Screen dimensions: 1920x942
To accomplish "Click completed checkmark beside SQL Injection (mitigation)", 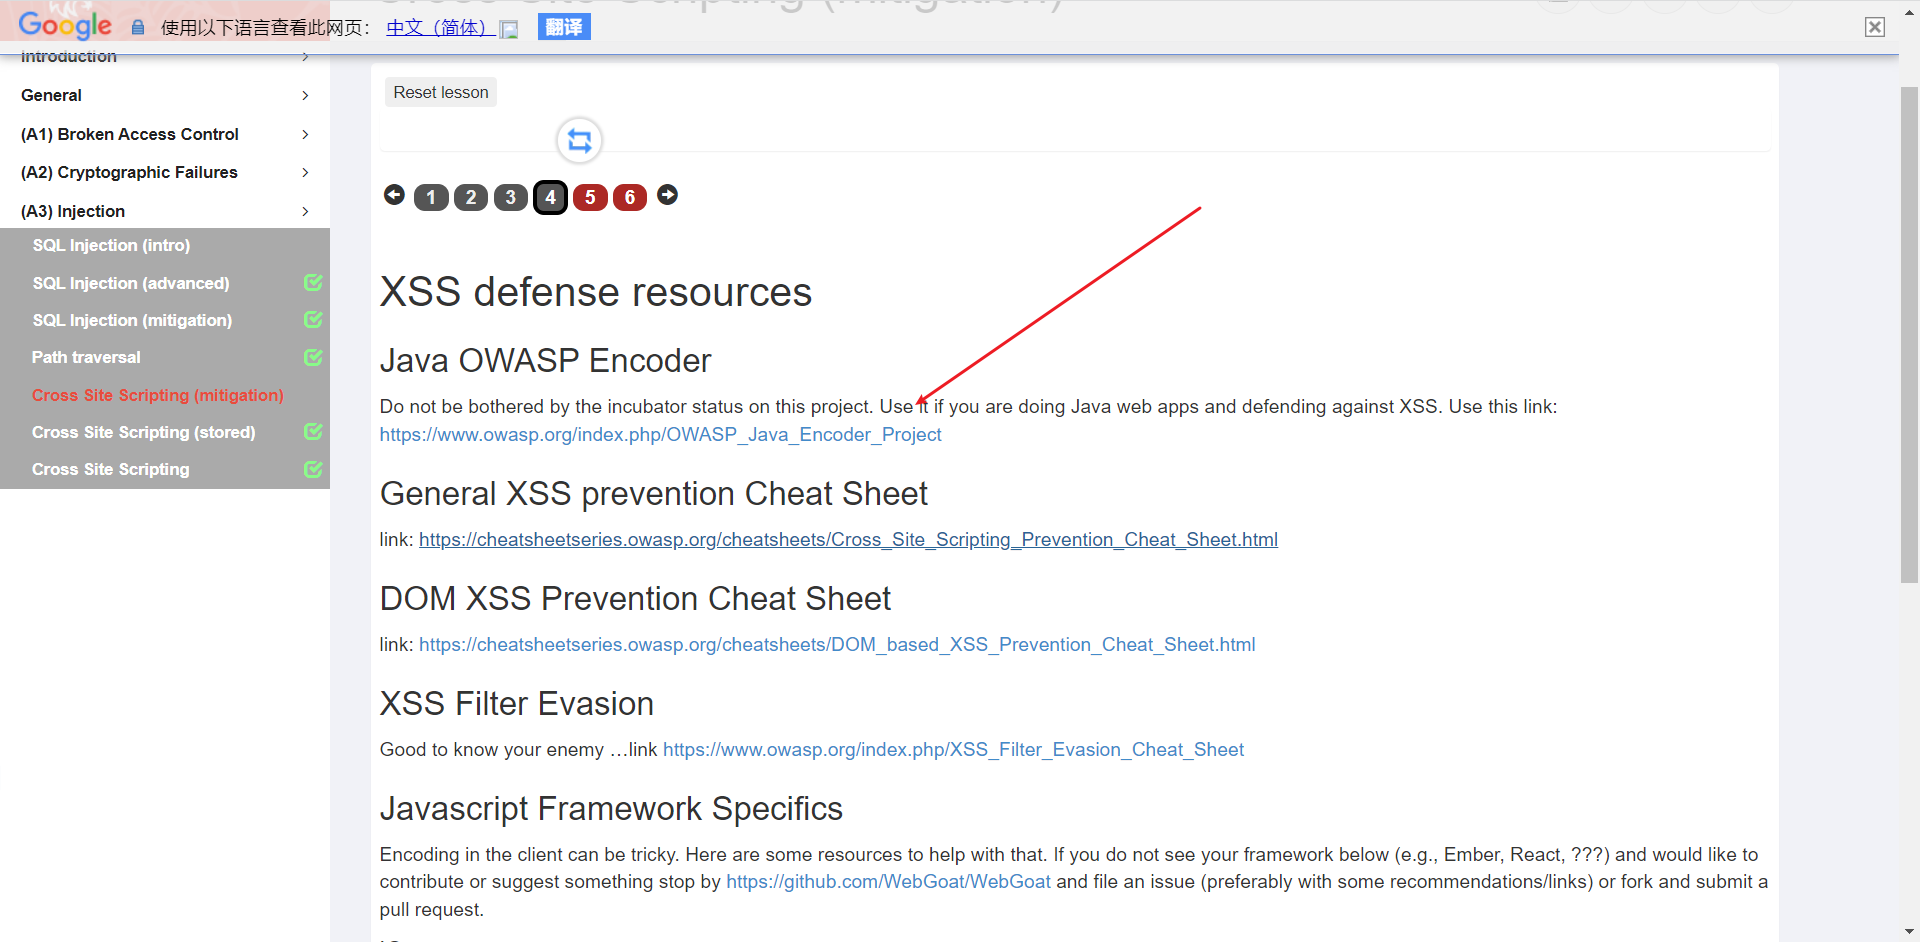I will pos(313,319).
